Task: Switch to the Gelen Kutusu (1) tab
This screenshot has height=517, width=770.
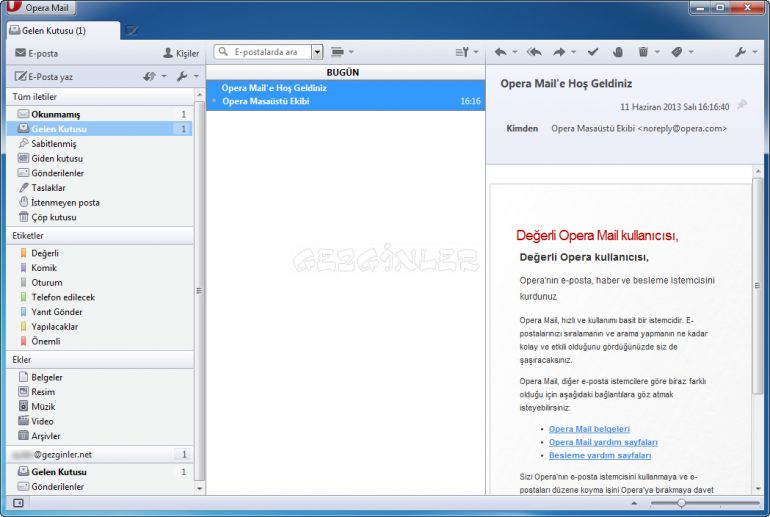Action: click(x=63, y=30)
